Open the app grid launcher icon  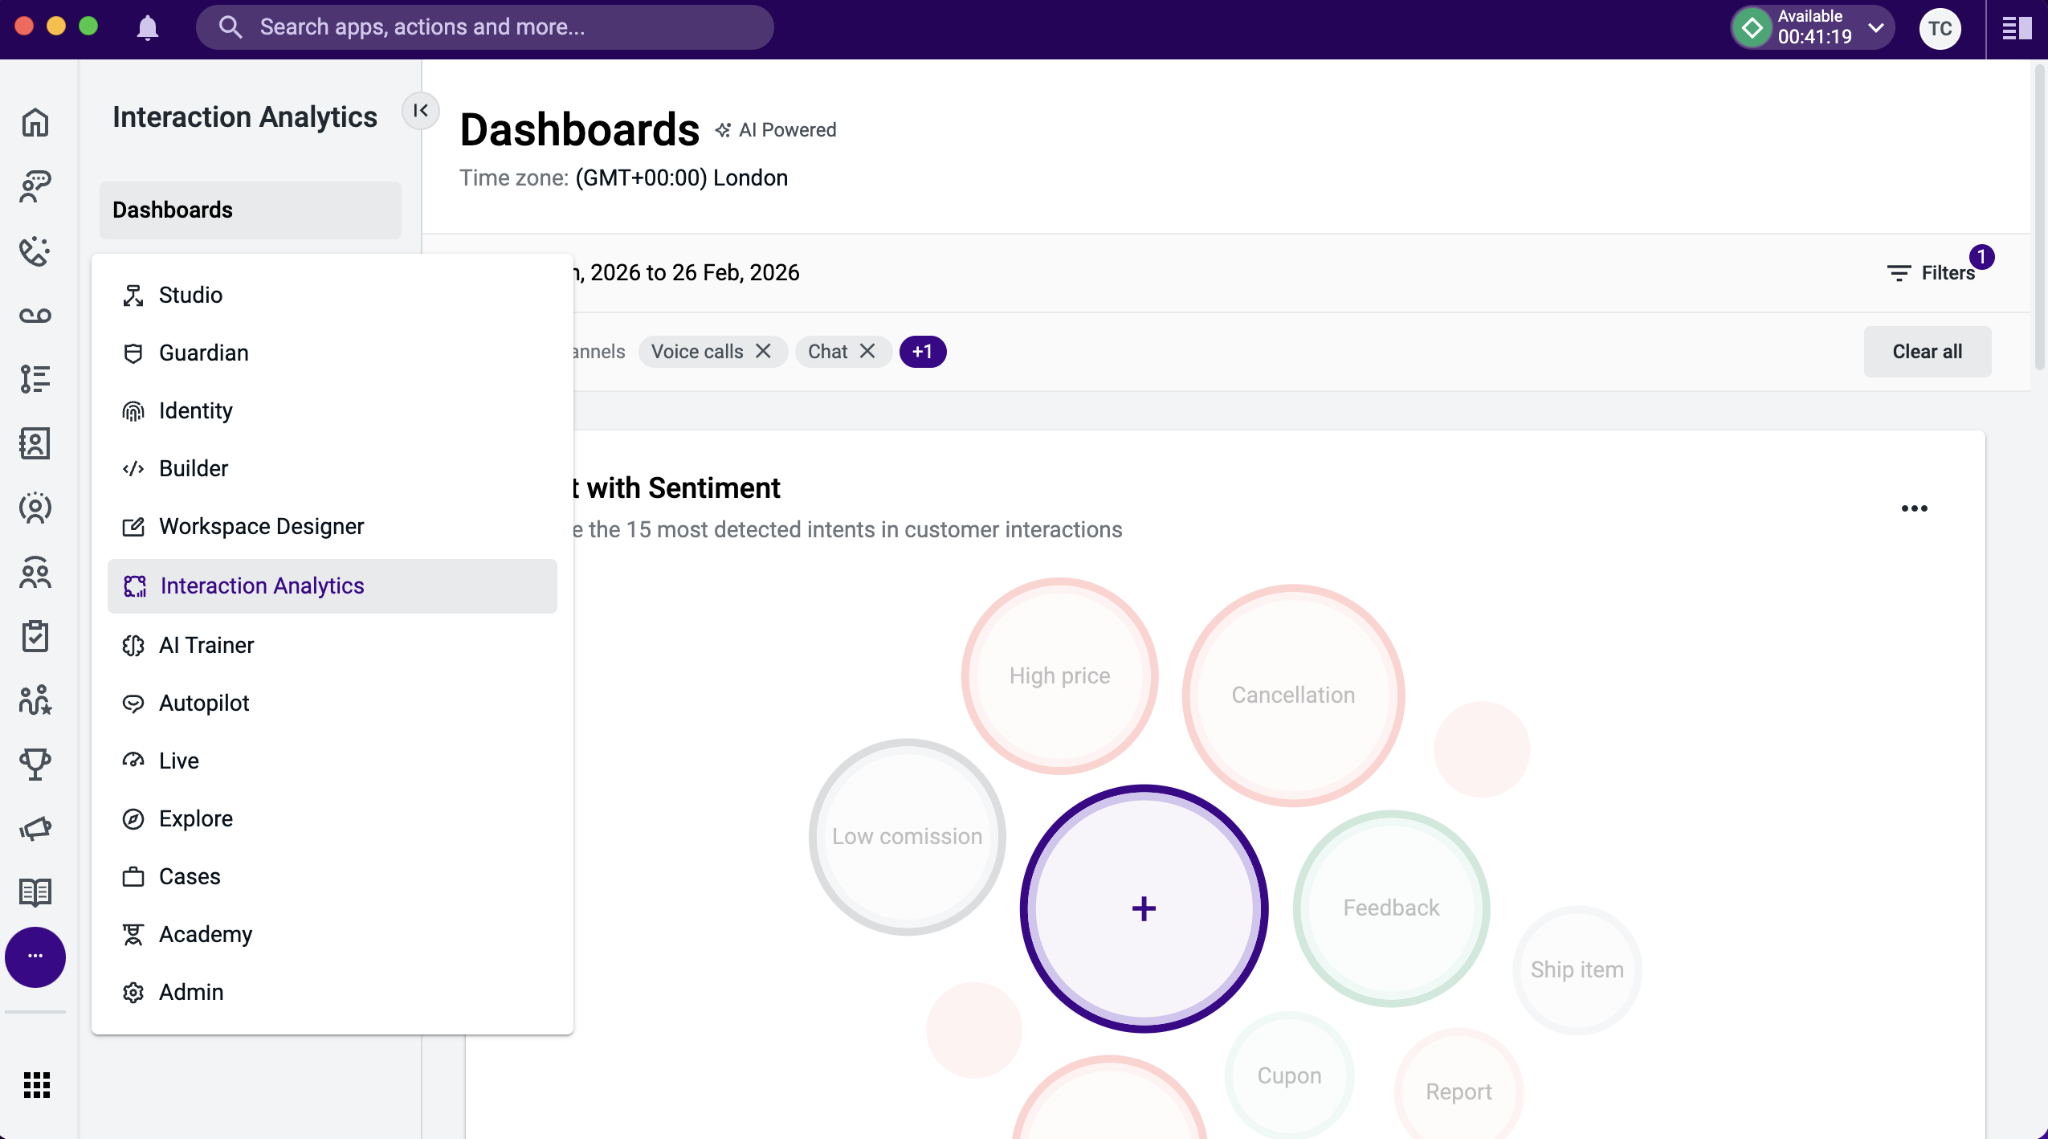coord(36,1085)
